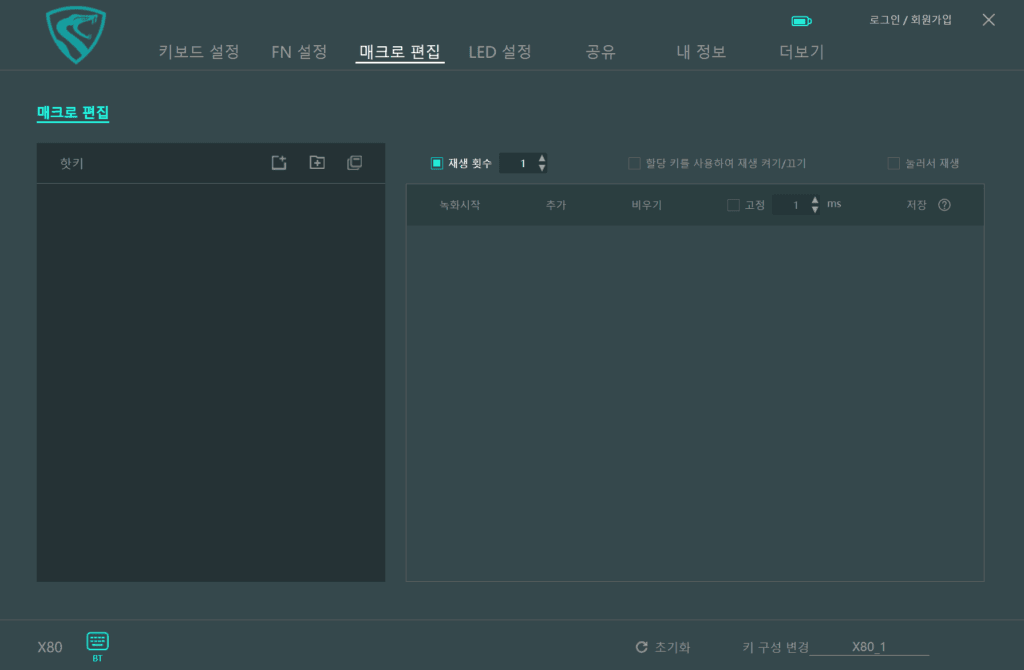Increase 재생 횟수 count with up arrow
The image size is (1024, 670).
[x=542, y=158]
